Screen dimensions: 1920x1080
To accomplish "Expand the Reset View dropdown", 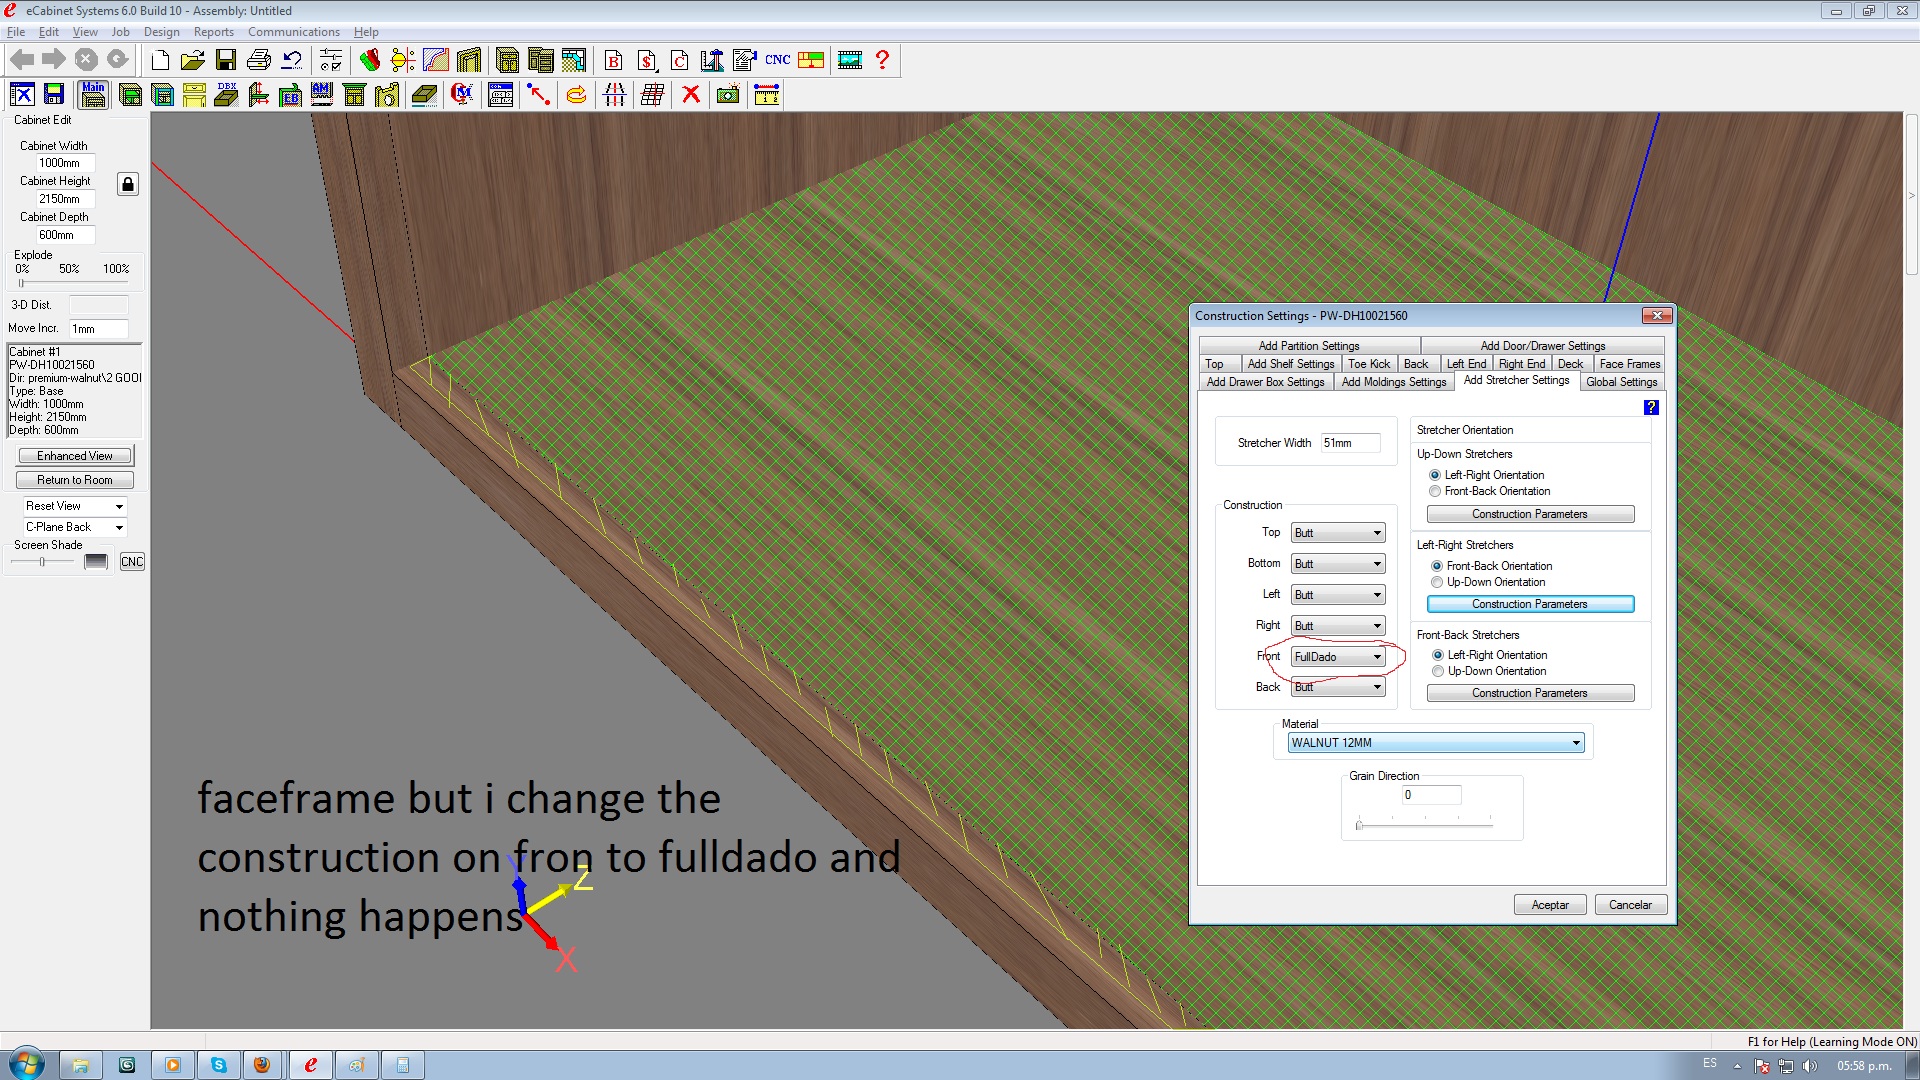I will point(119,507).
